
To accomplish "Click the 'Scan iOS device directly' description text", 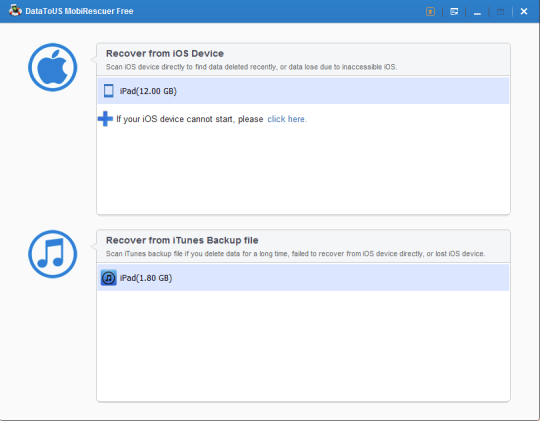I will (x=251, y=67).
